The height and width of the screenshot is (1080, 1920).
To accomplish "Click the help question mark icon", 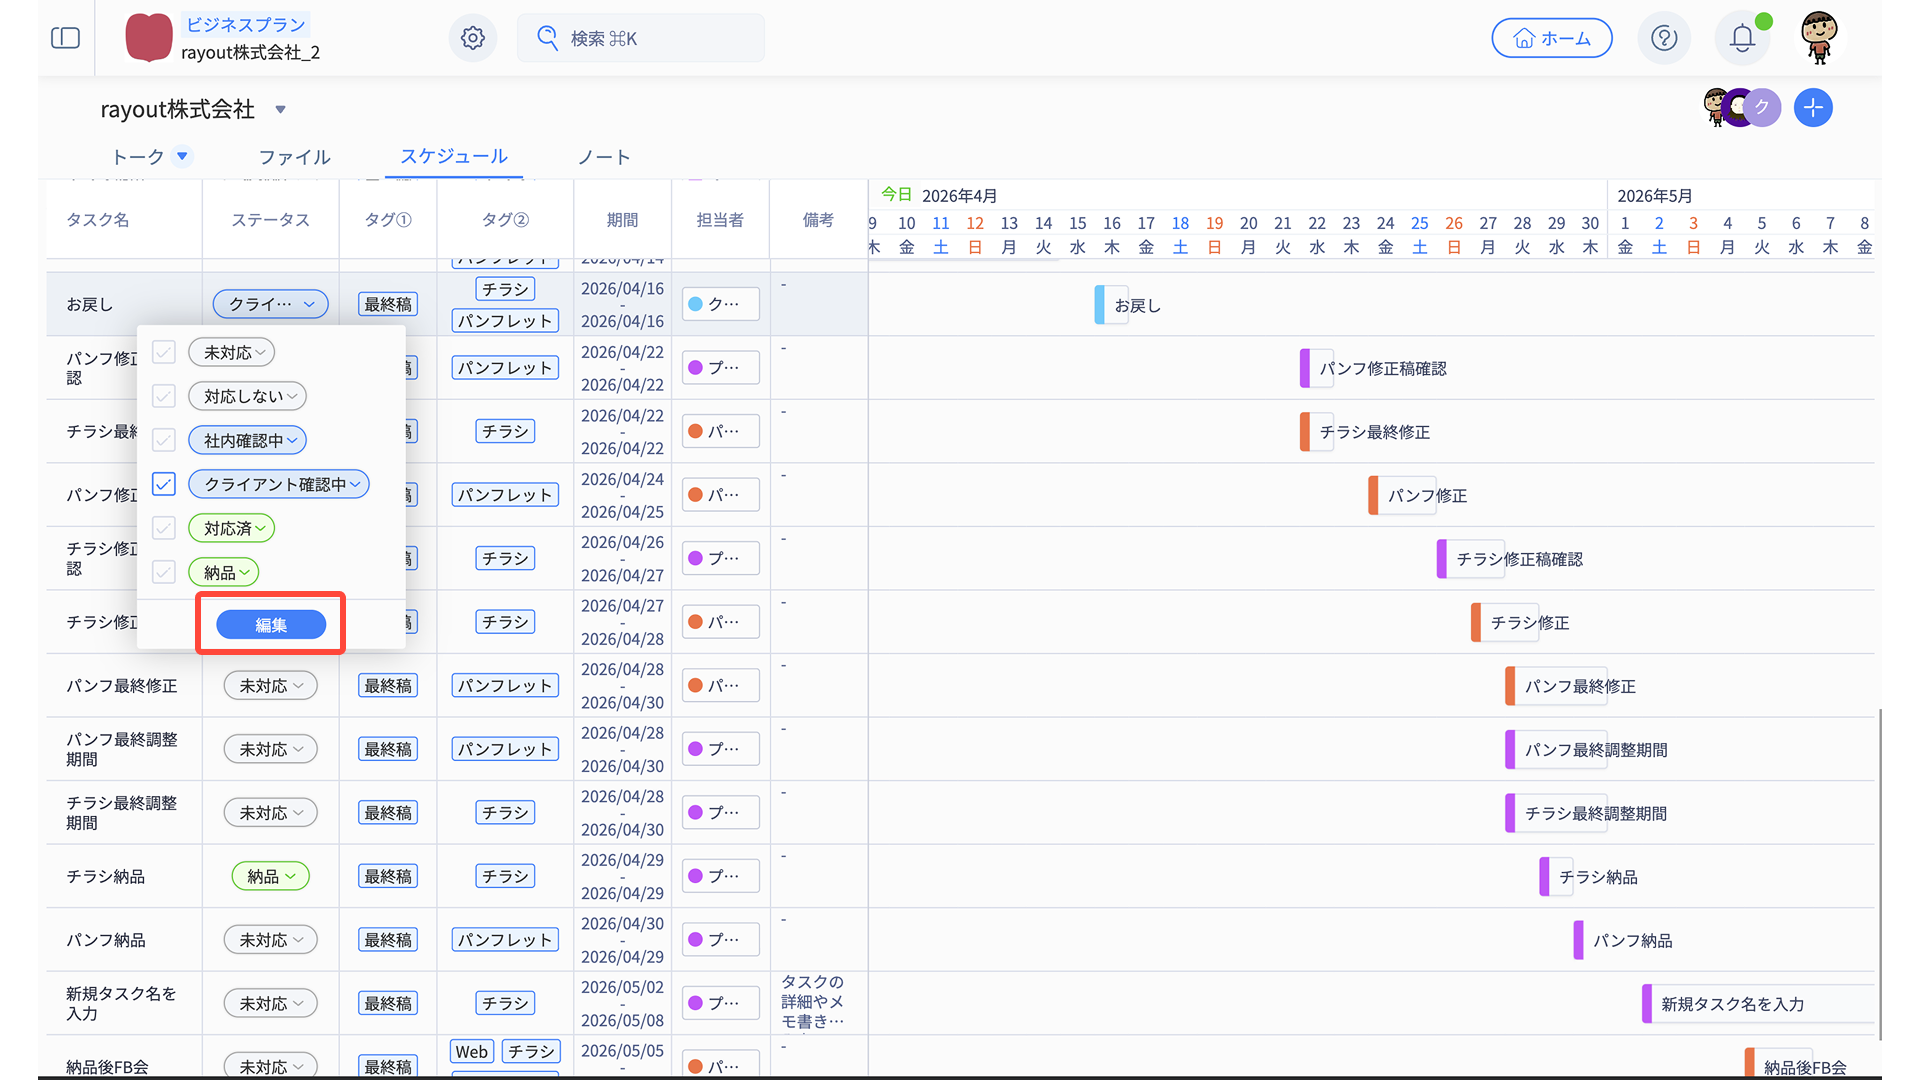I will (1664, 38).
